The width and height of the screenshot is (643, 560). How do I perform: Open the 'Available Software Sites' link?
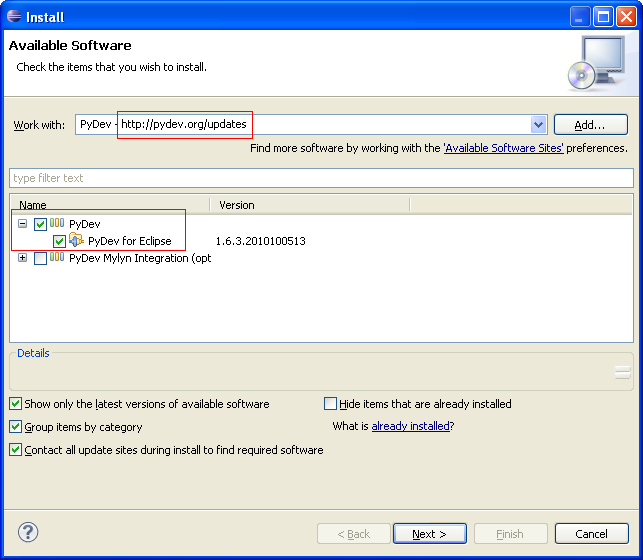click(x=504, y=148)
